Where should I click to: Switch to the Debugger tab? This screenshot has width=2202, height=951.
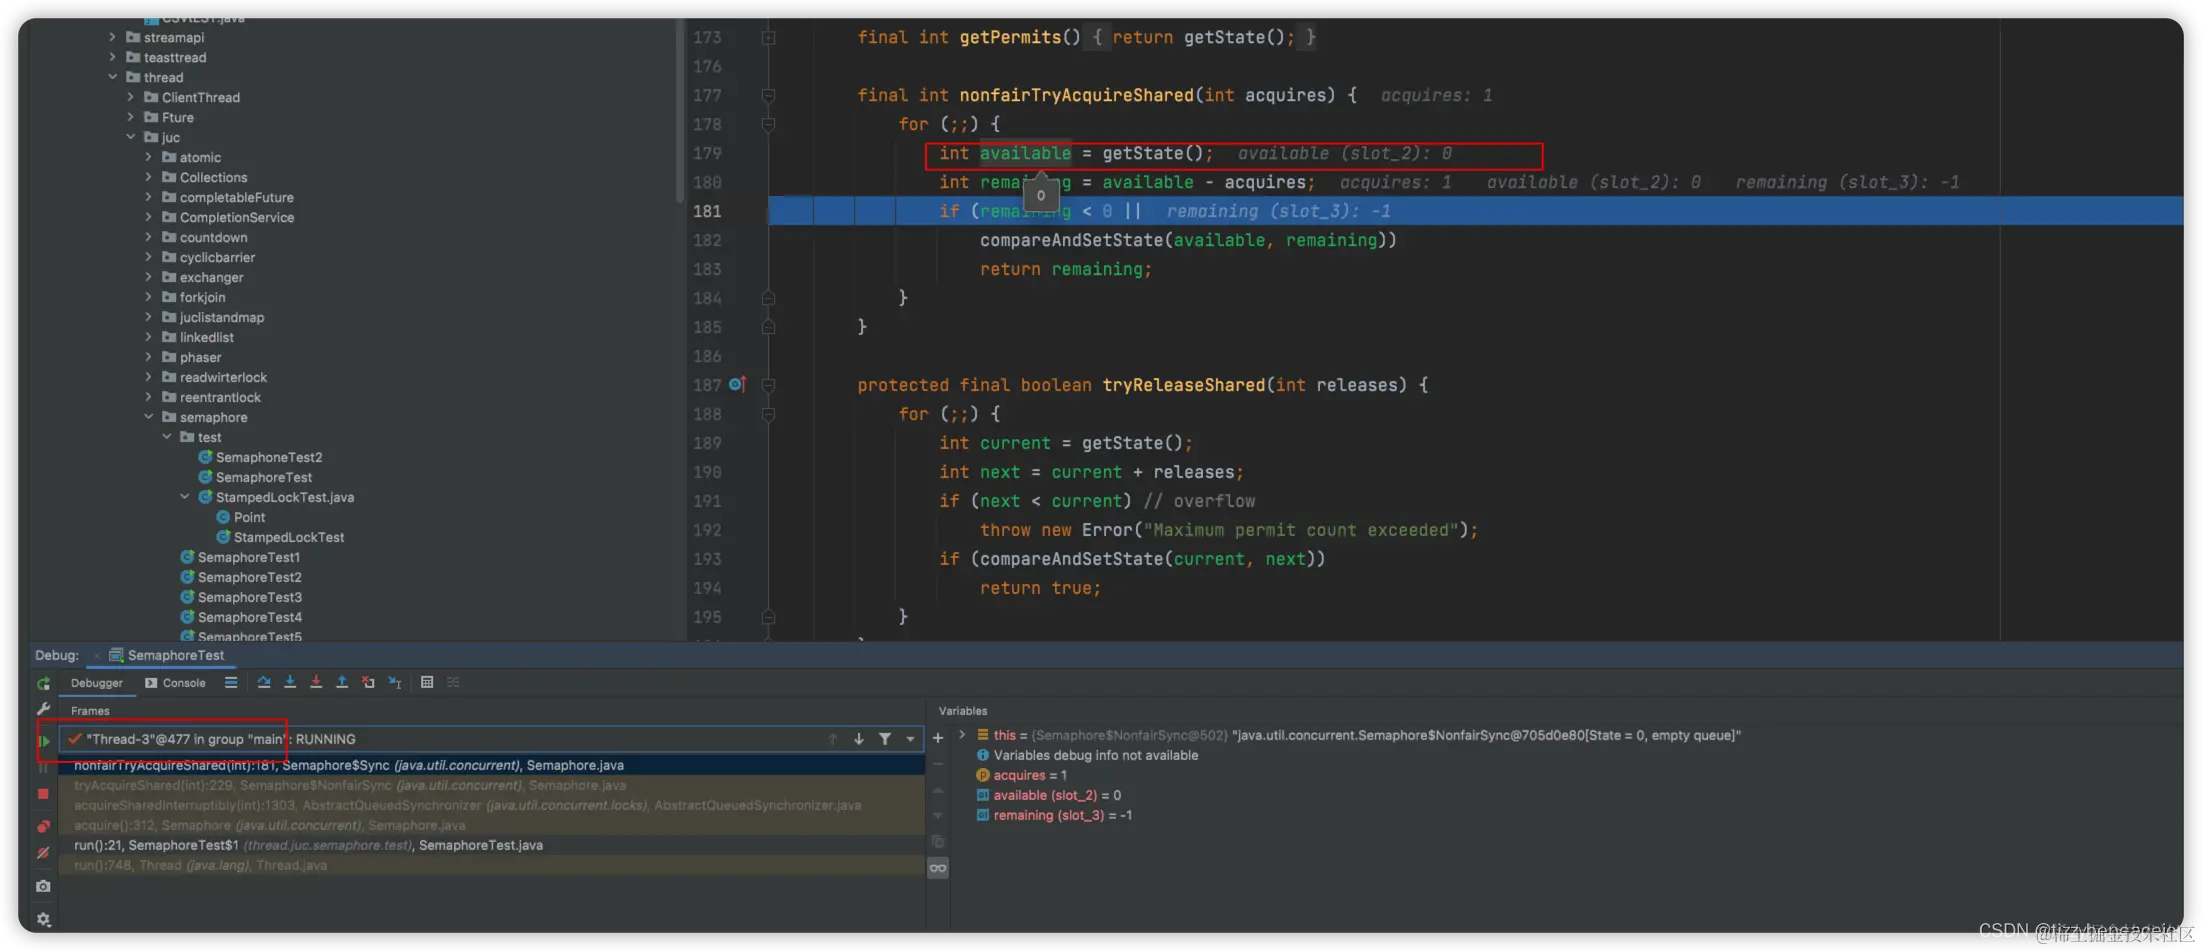click(97, 683)
